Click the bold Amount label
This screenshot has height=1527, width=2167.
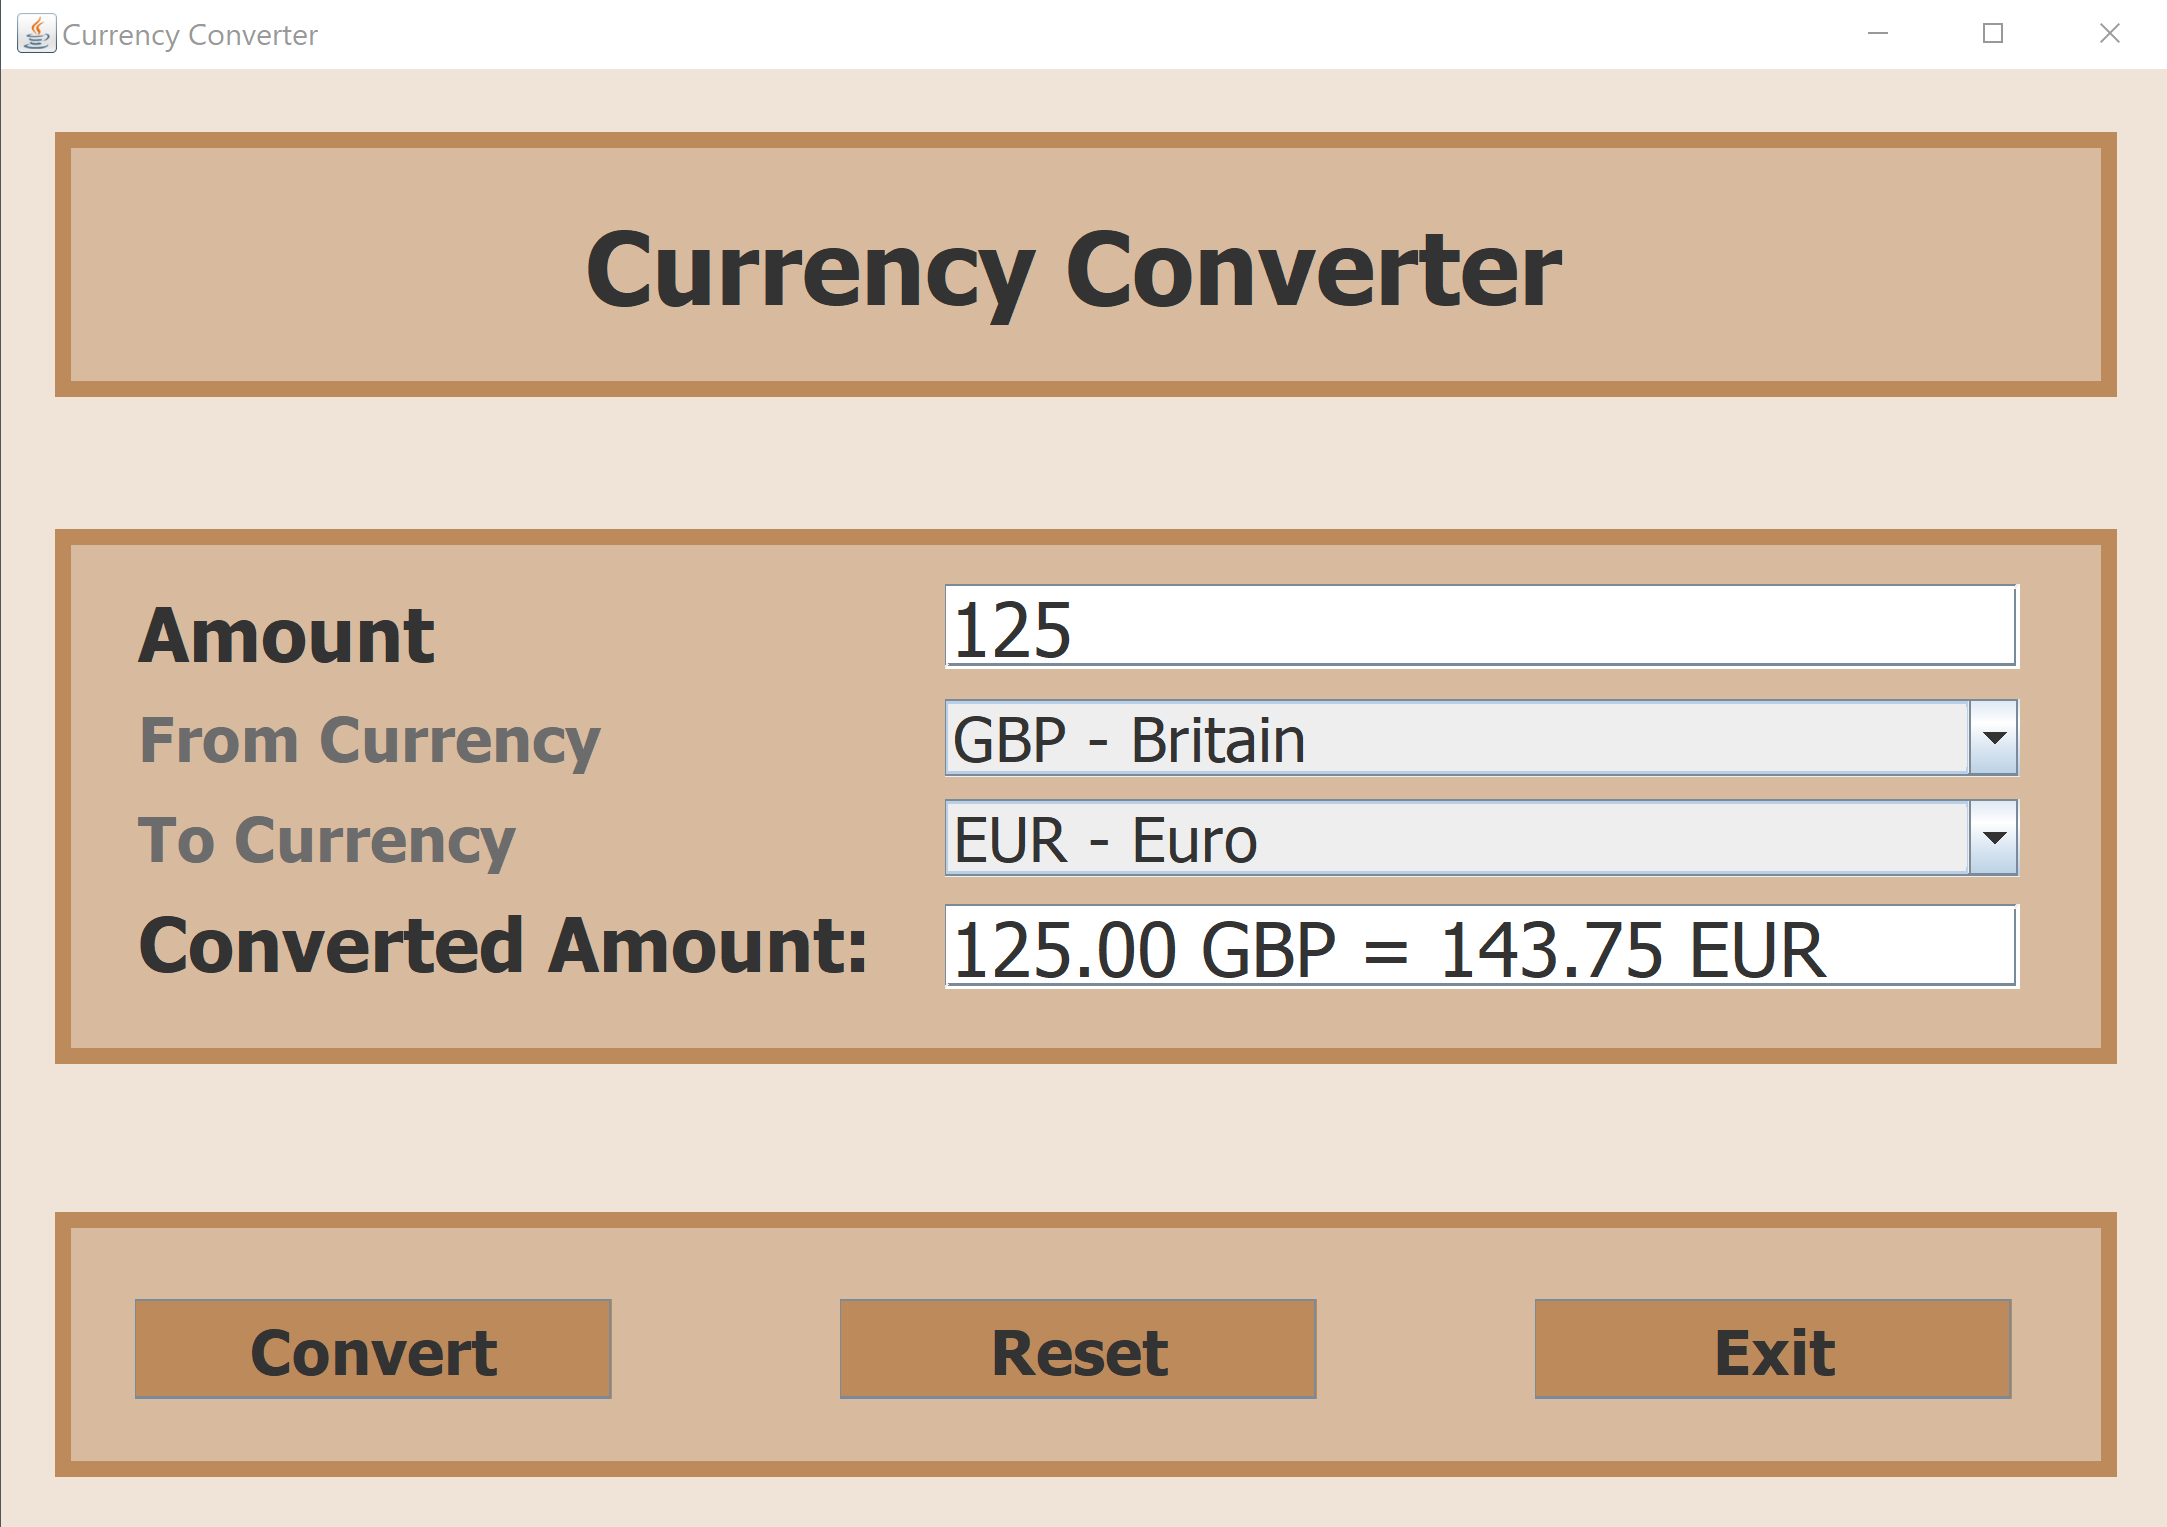[x=287, y=635]
